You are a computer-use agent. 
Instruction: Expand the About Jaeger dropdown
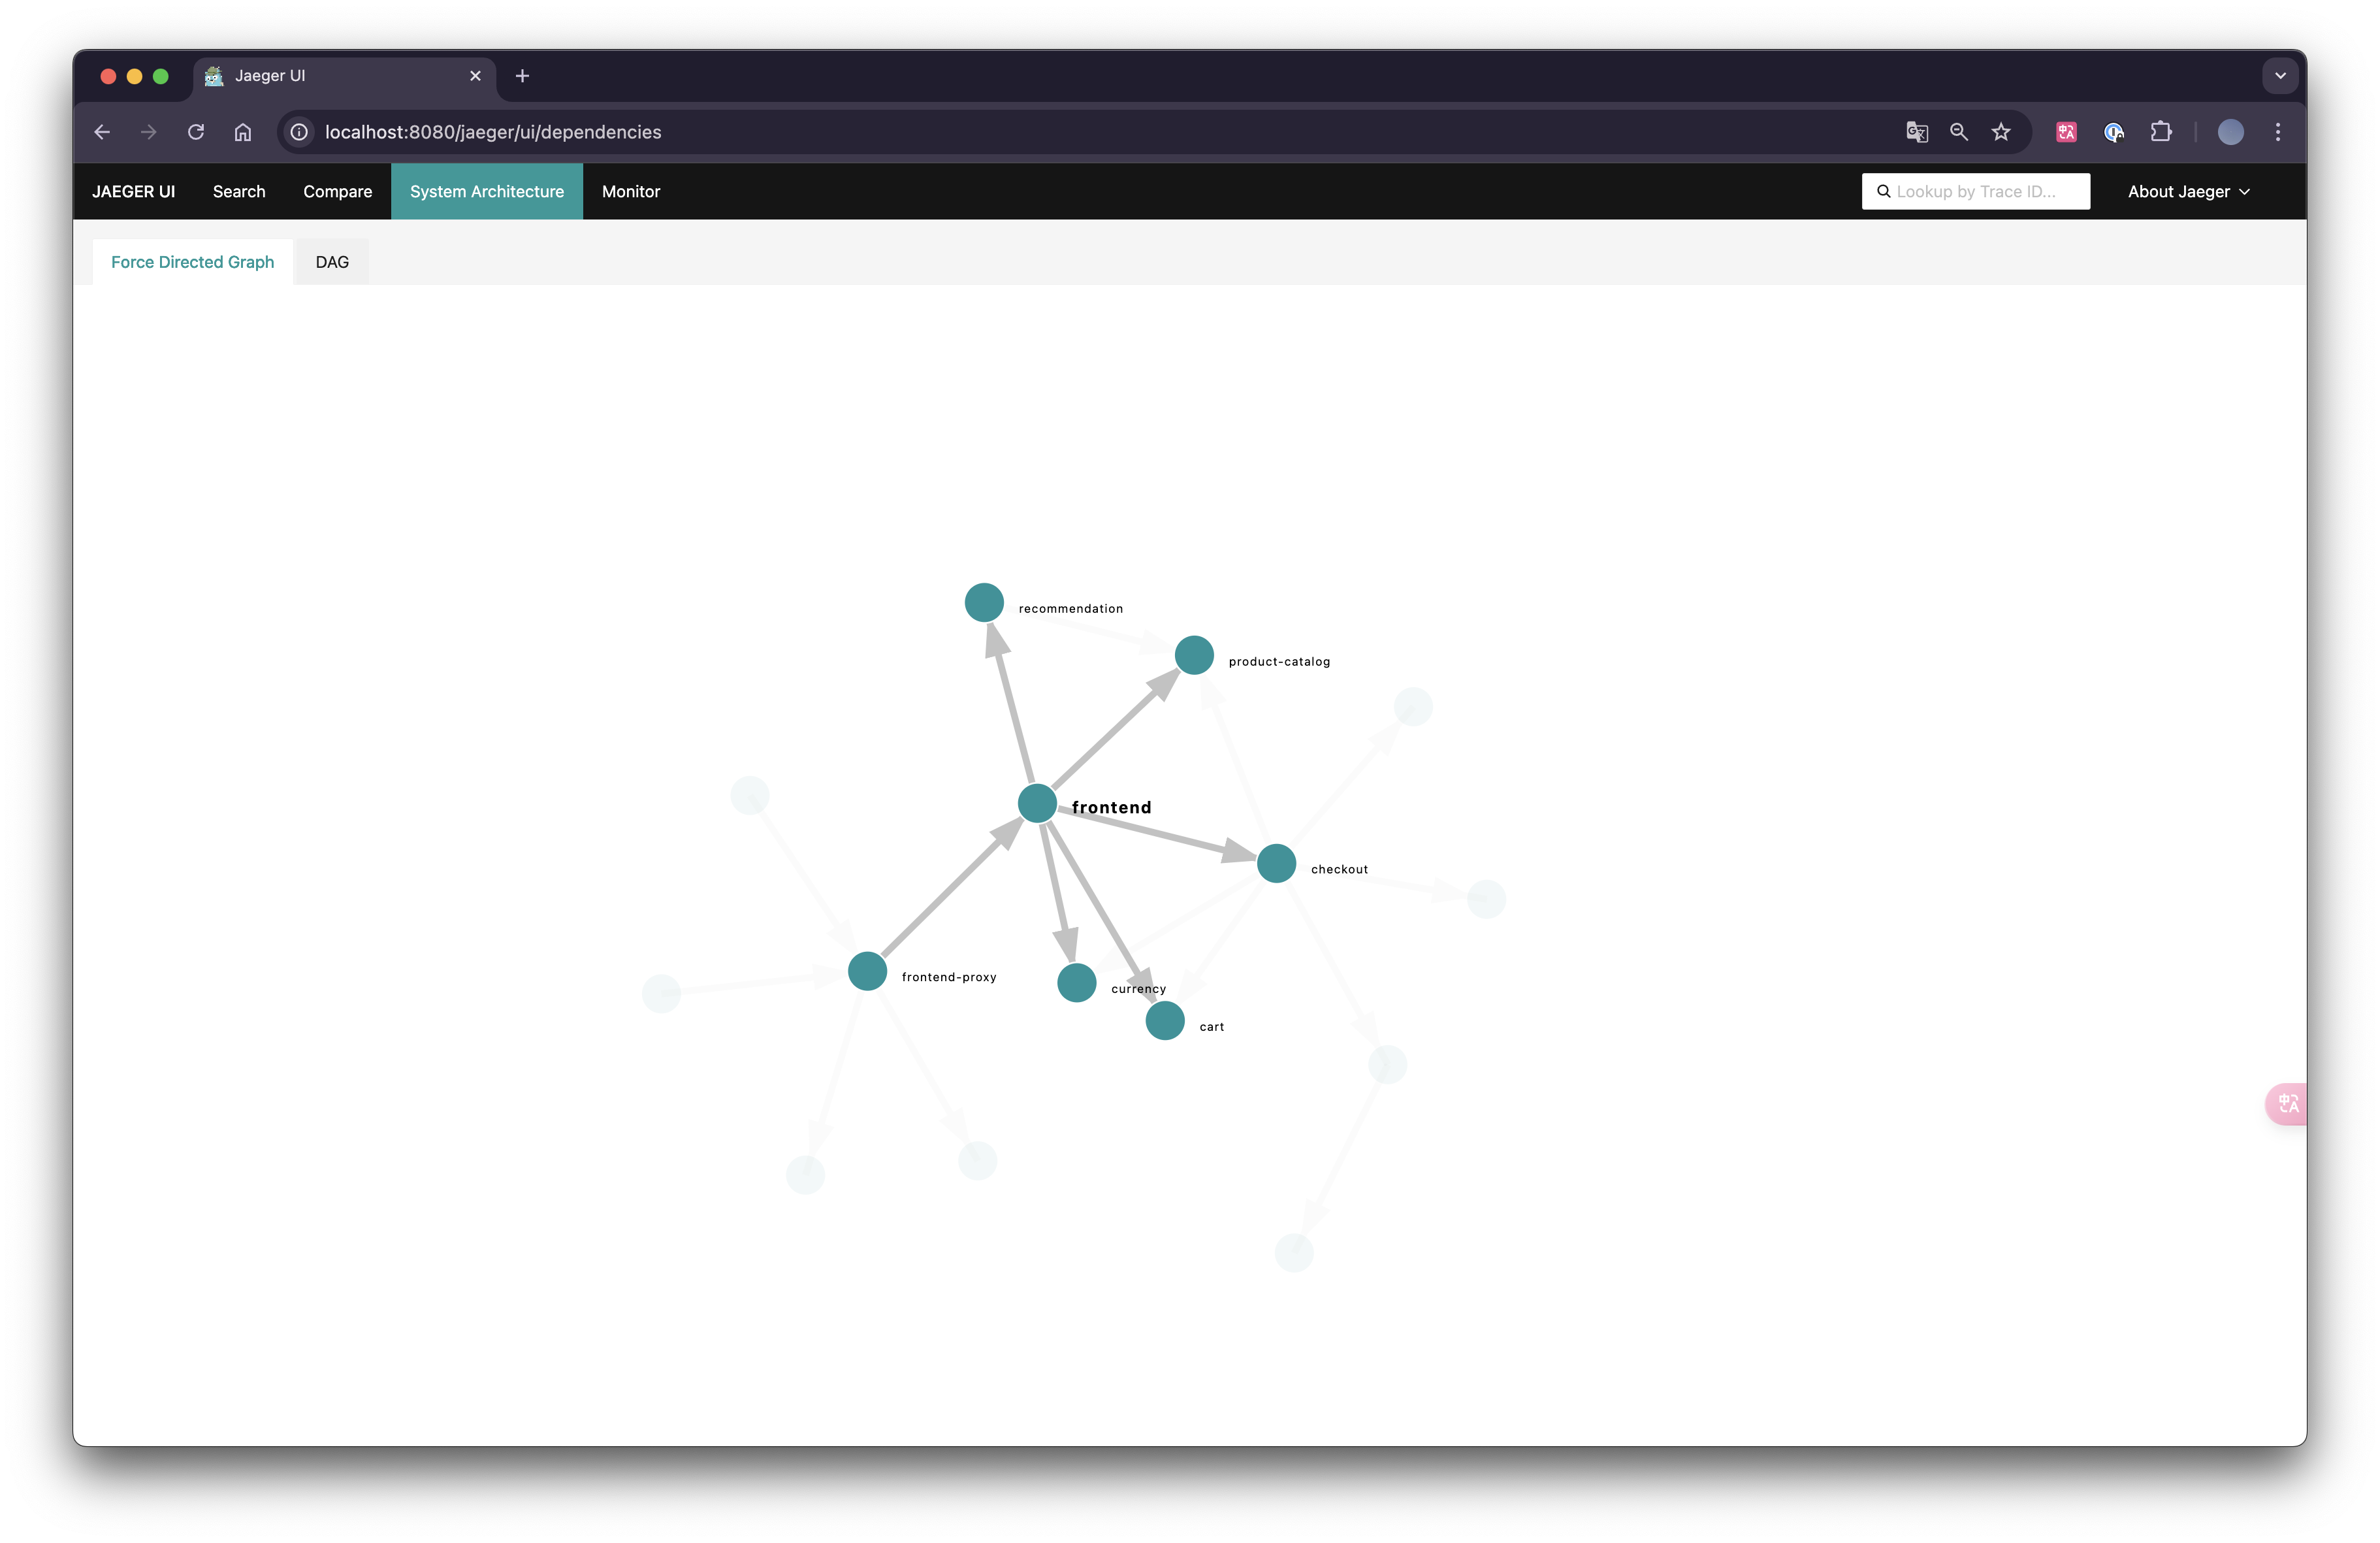click(x=2188, y=191)
